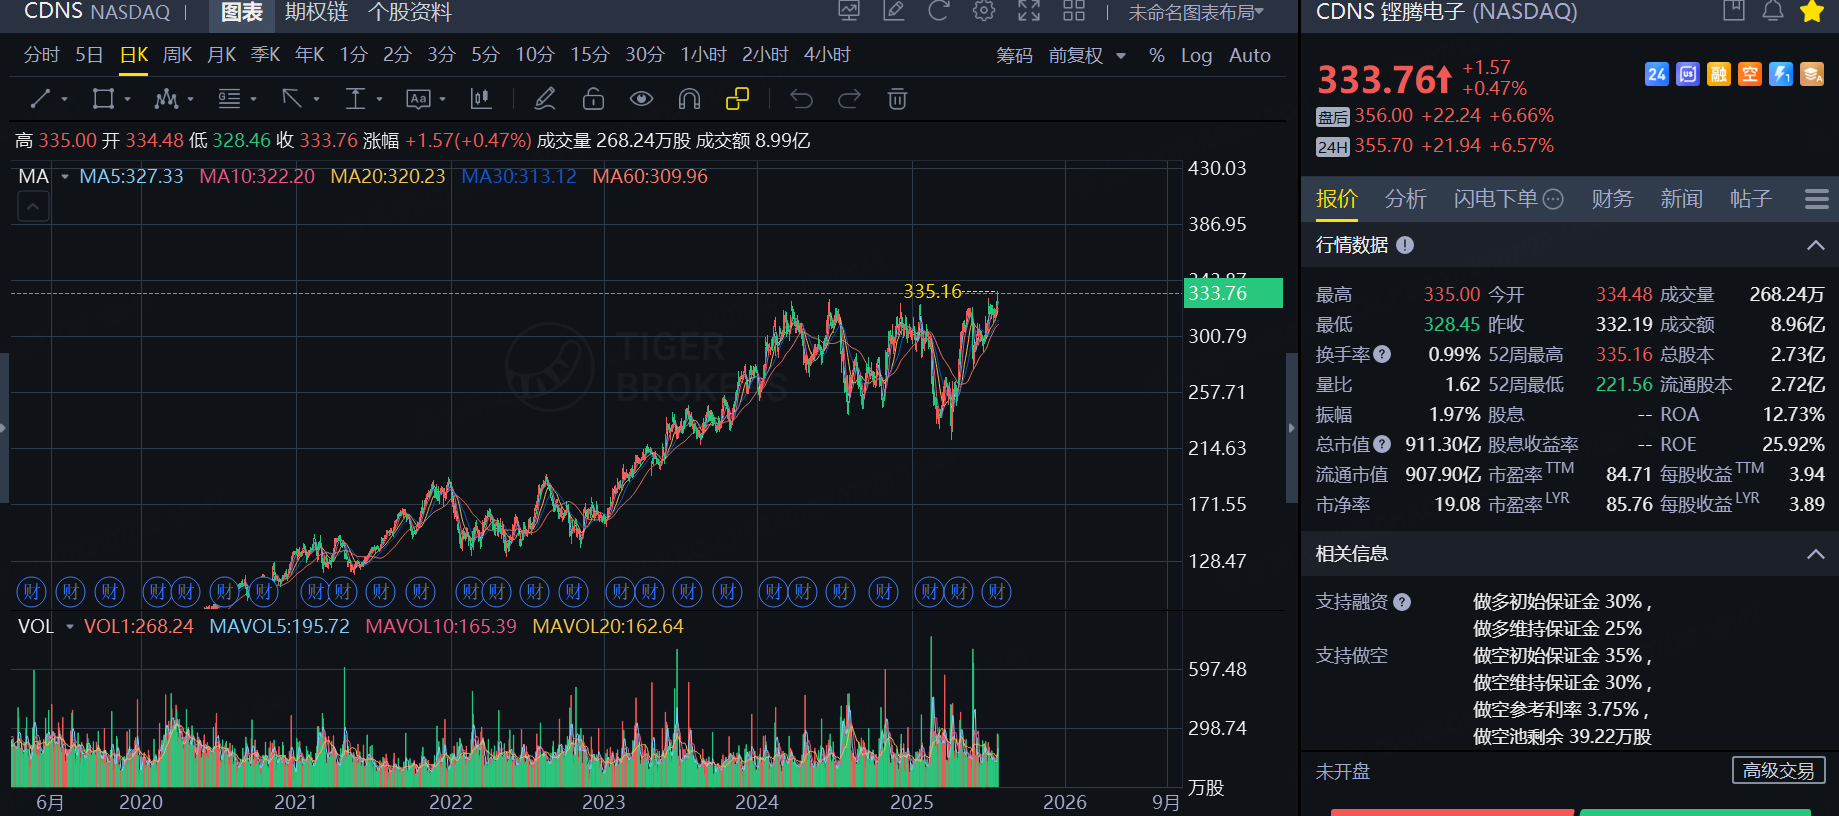Collapse the MA legend chevron box

coord(33,207)
